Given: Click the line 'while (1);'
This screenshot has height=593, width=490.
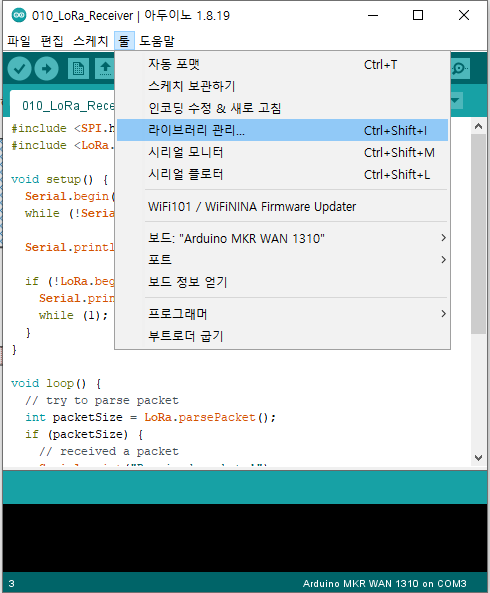Looking at the screenshot, I should point(73,315).
